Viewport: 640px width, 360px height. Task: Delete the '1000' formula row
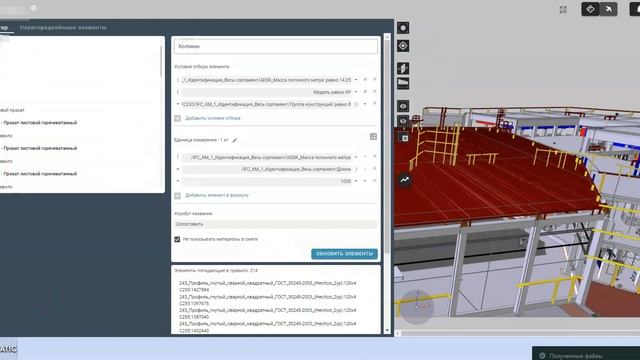[374, 181]
